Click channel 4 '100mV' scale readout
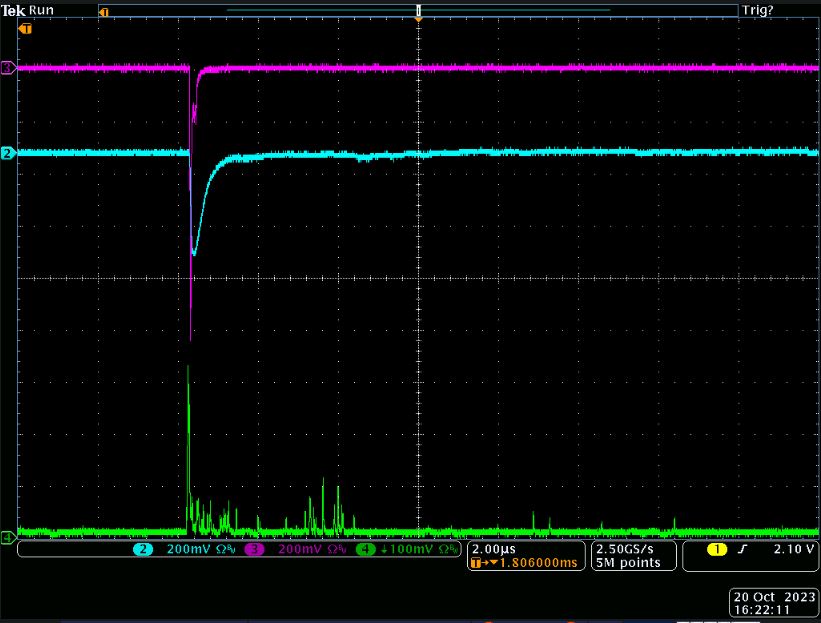The image size is (821, 623). tap(412, 549)
